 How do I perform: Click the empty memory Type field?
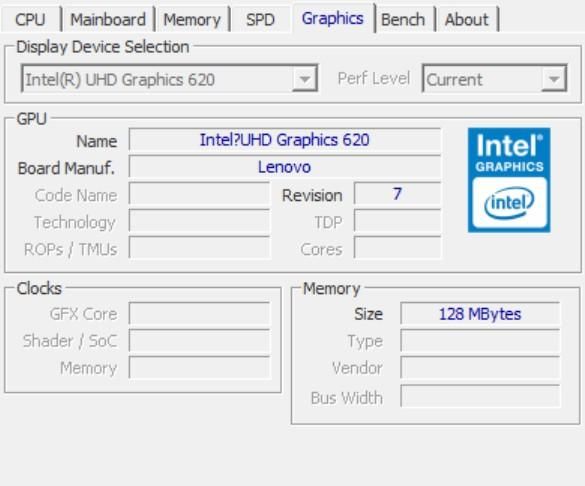click(480, 341)
